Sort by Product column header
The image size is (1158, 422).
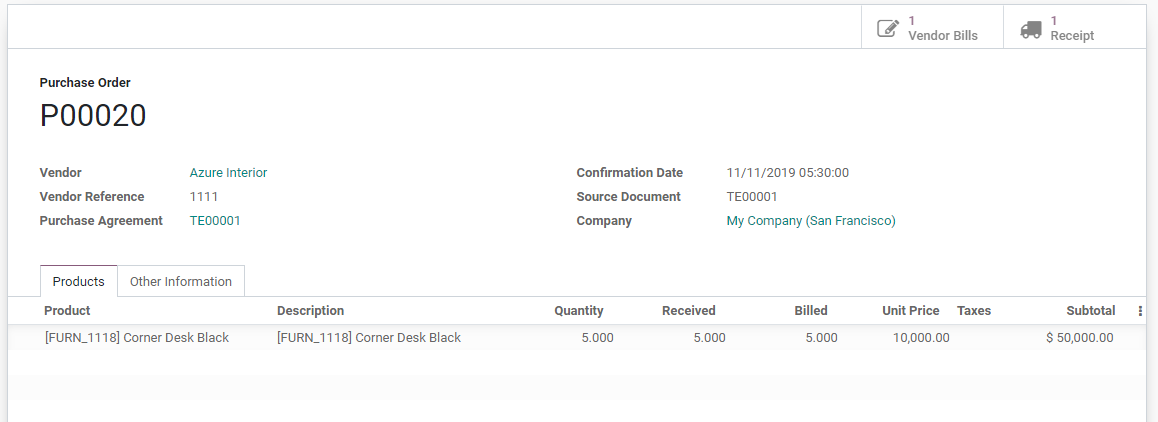[67, 311]
